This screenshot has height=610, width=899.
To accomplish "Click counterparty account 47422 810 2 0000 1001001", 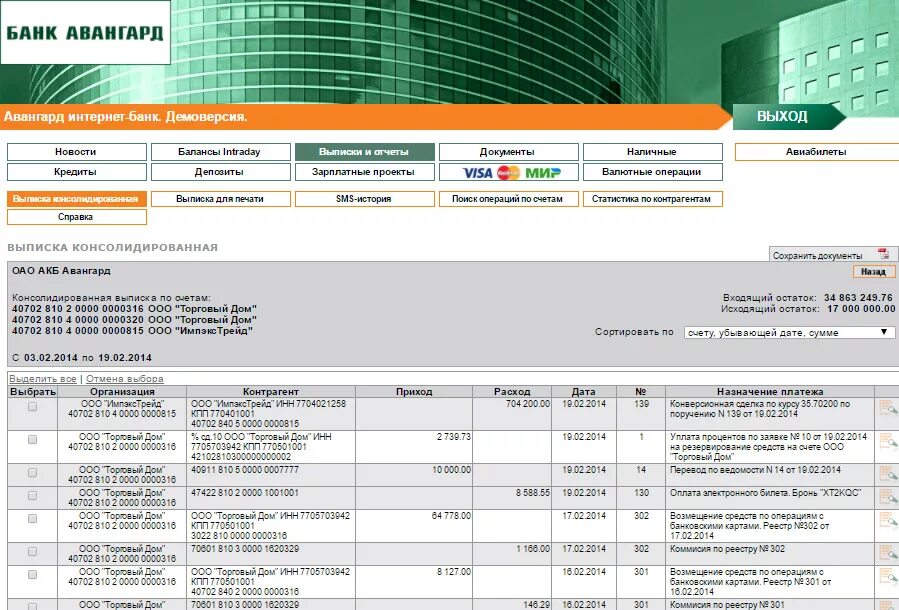I will point(245,492).
